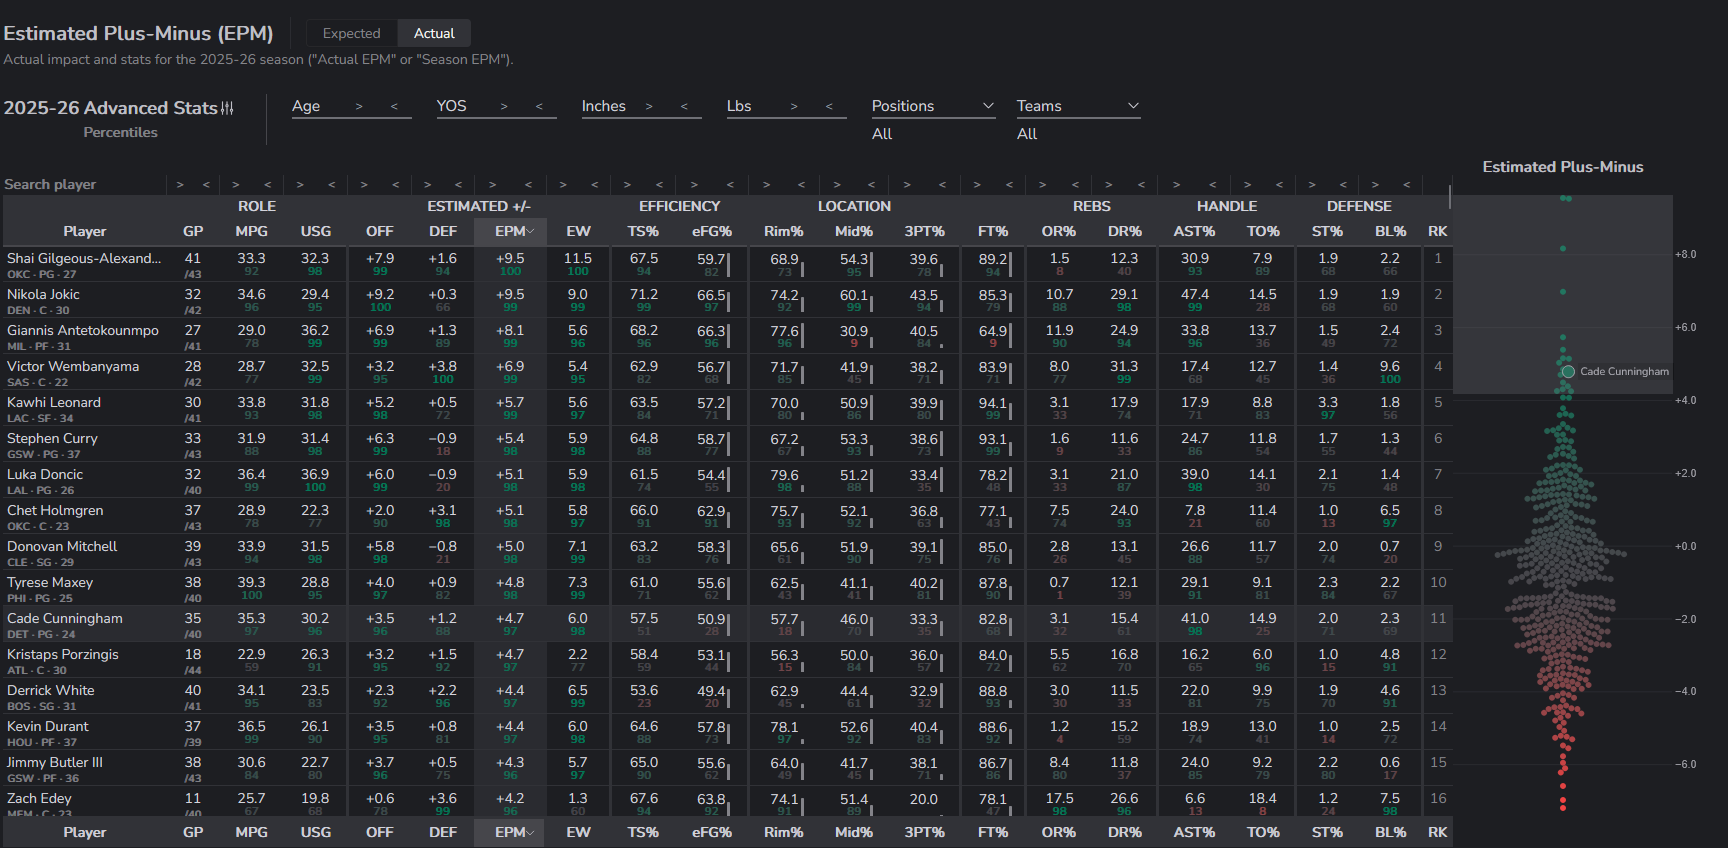The width and height of the screenshot is (1728, 848).
Task: Click the YOS greater-than filter arrow
Action: point(504,106)
